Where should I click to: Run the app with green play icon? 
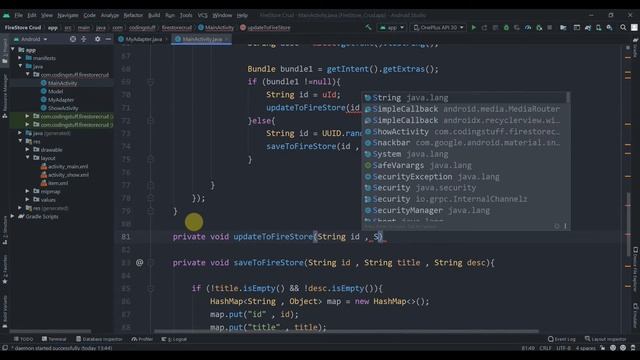tap(473, 27)
